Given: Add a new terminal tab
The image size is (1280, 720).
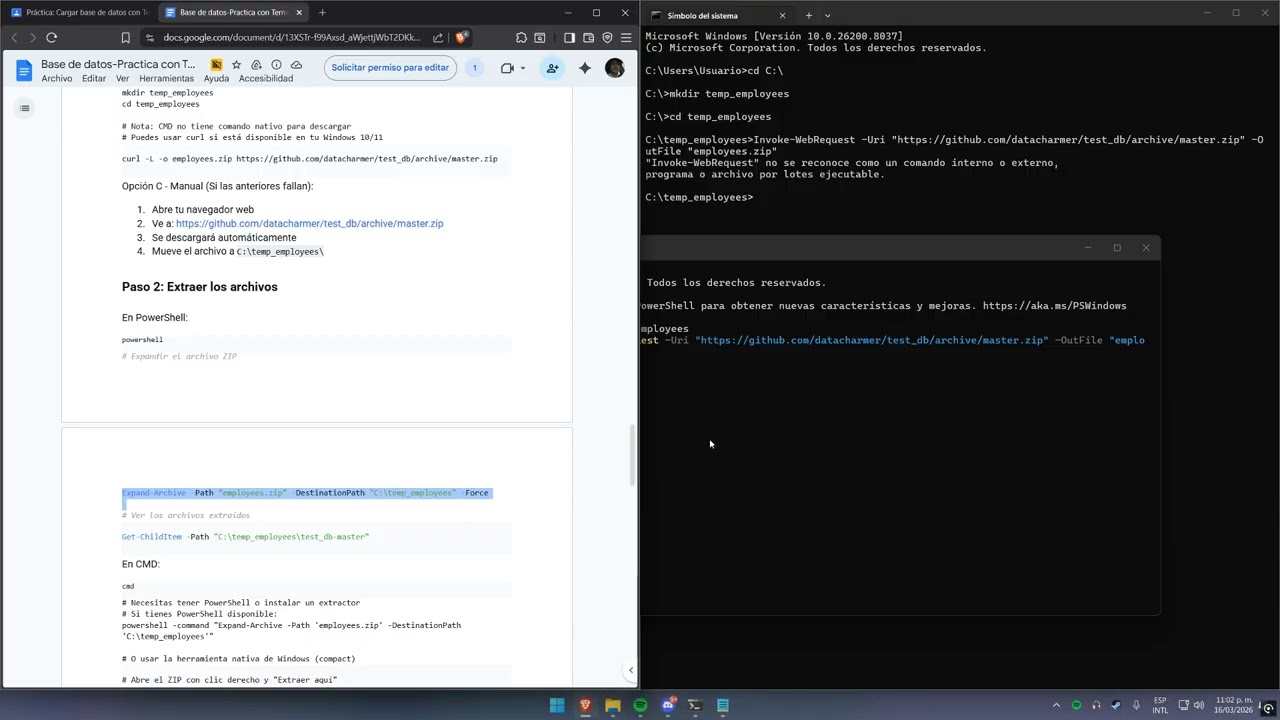Looking at the screenshot, I should tap(809, 15).
